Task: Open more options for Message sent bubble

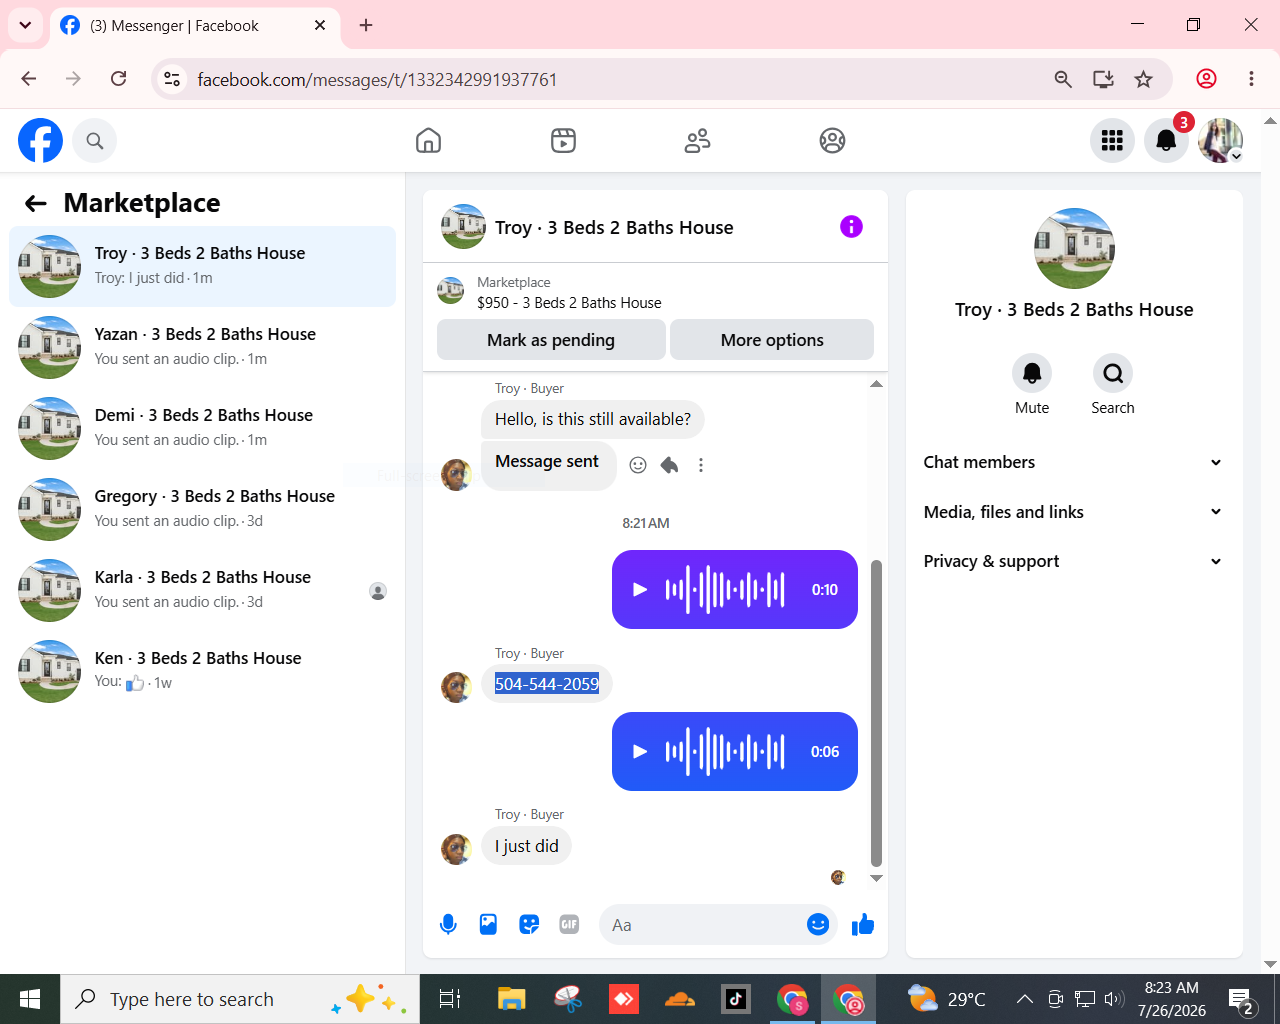Action: [701, 465]
